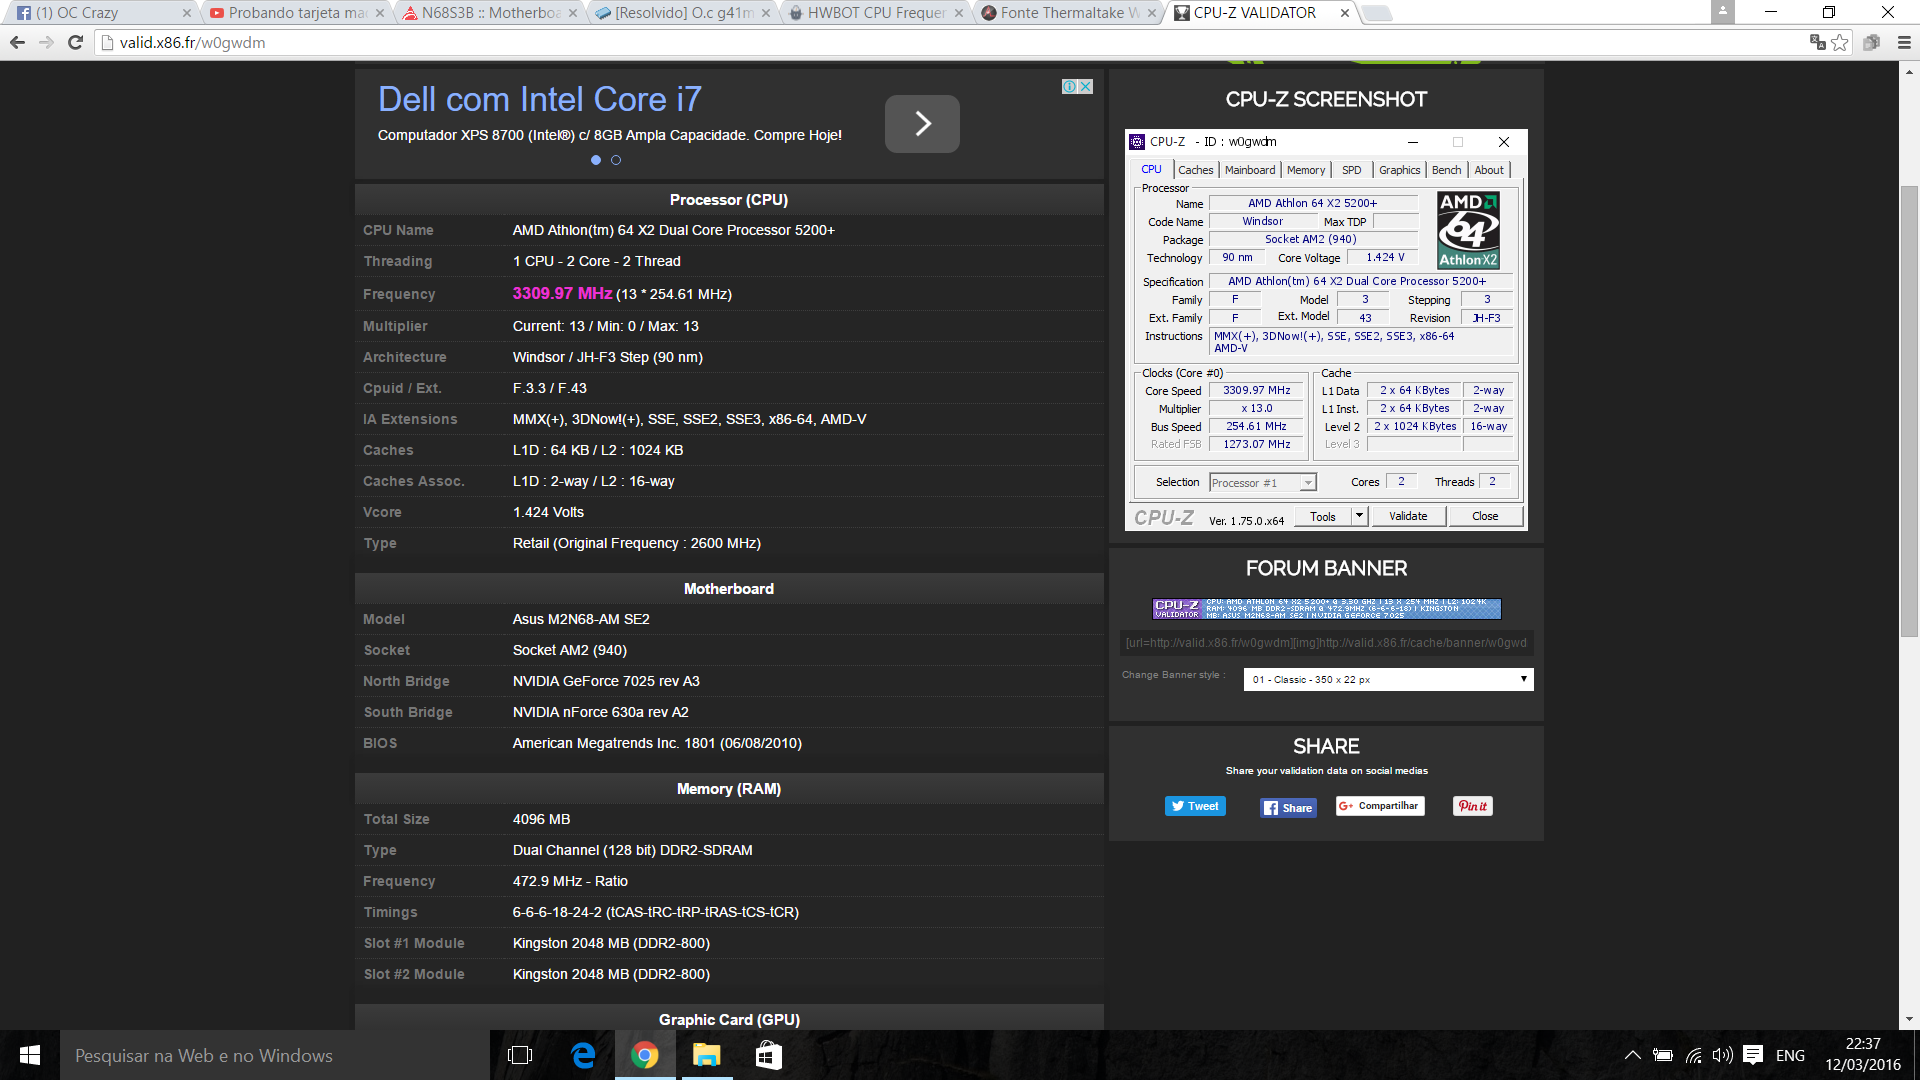Click the forum banner BBCode field
This screenshot has width=1920, height=1080.
coord(1326,643)
